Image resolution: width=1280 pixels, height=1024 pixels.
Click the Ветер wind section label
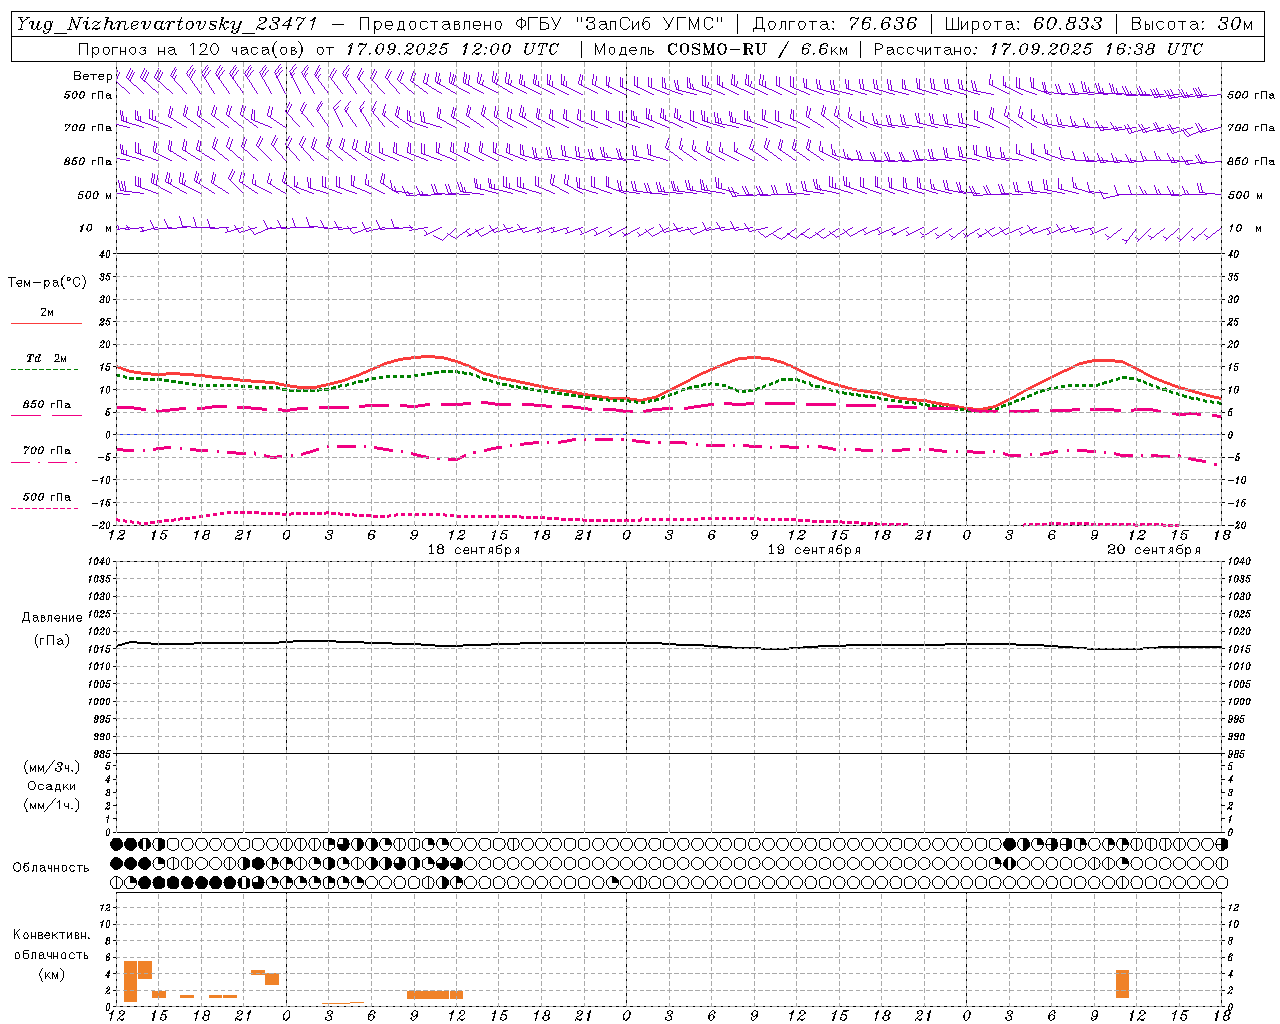pos(92,76)
